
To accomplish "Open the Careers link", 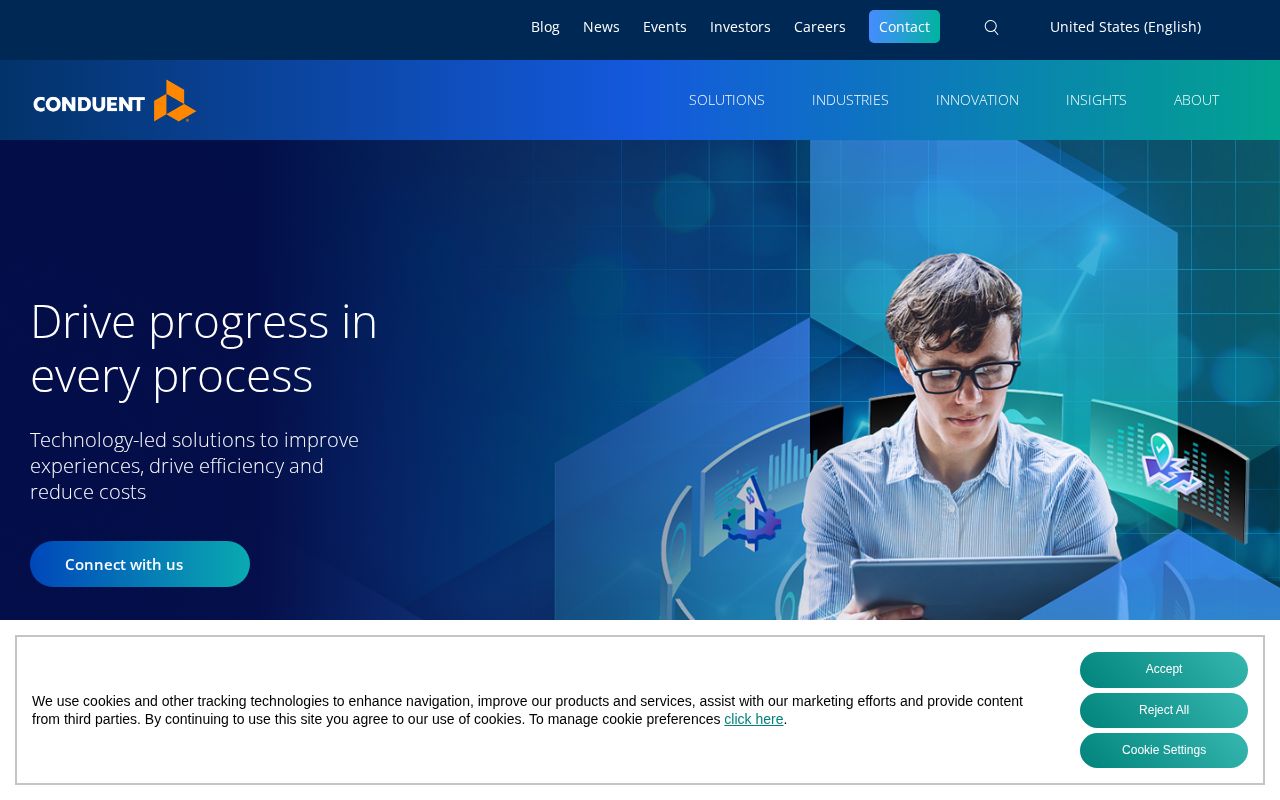I will pyautogui.click(x=820, y=27).
